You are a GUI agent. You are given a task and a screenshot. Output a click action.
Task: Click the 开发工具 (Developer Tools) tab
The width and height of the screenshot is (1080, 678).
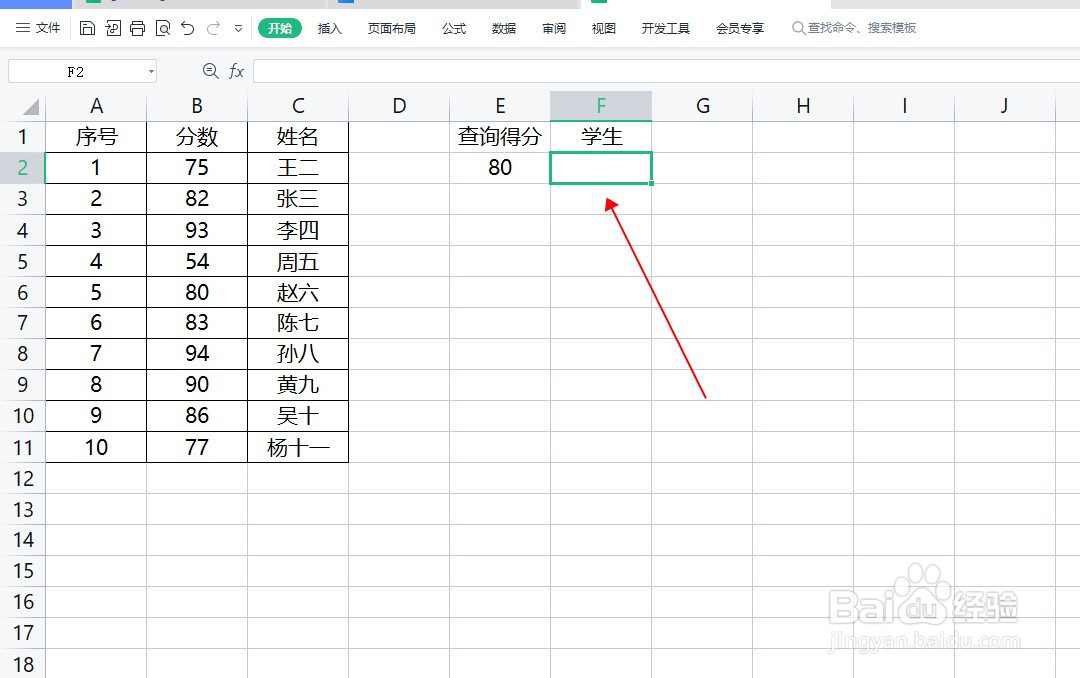665,29
